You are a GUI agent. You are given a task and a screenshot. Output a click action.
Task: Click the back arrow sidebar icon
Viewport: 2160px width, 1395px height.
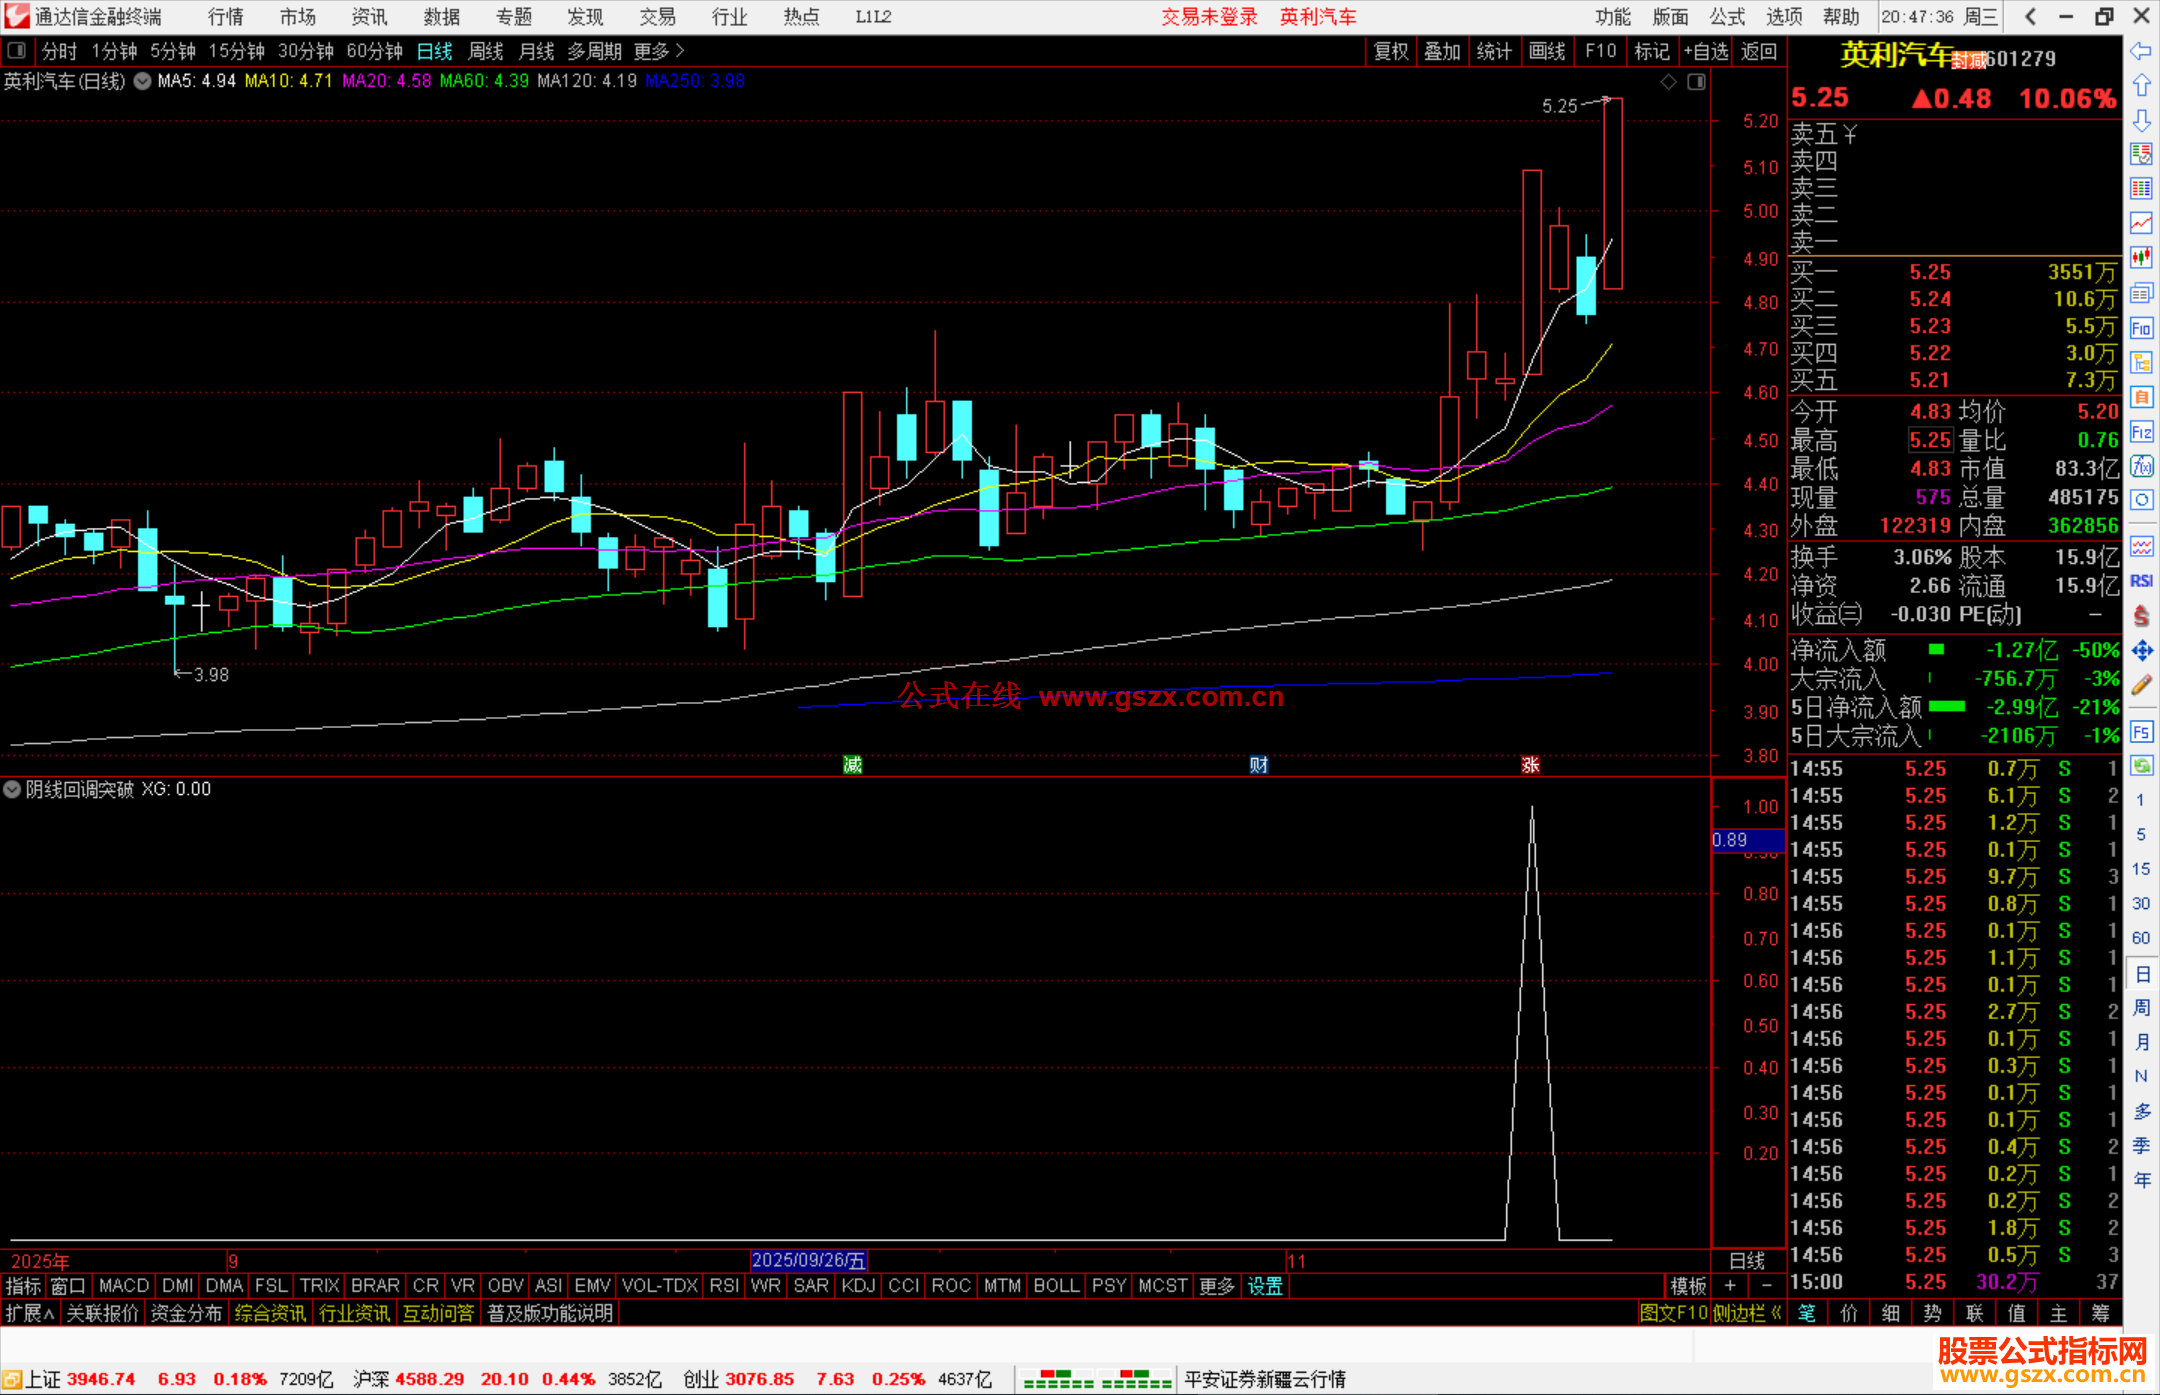pos(2141,52)
